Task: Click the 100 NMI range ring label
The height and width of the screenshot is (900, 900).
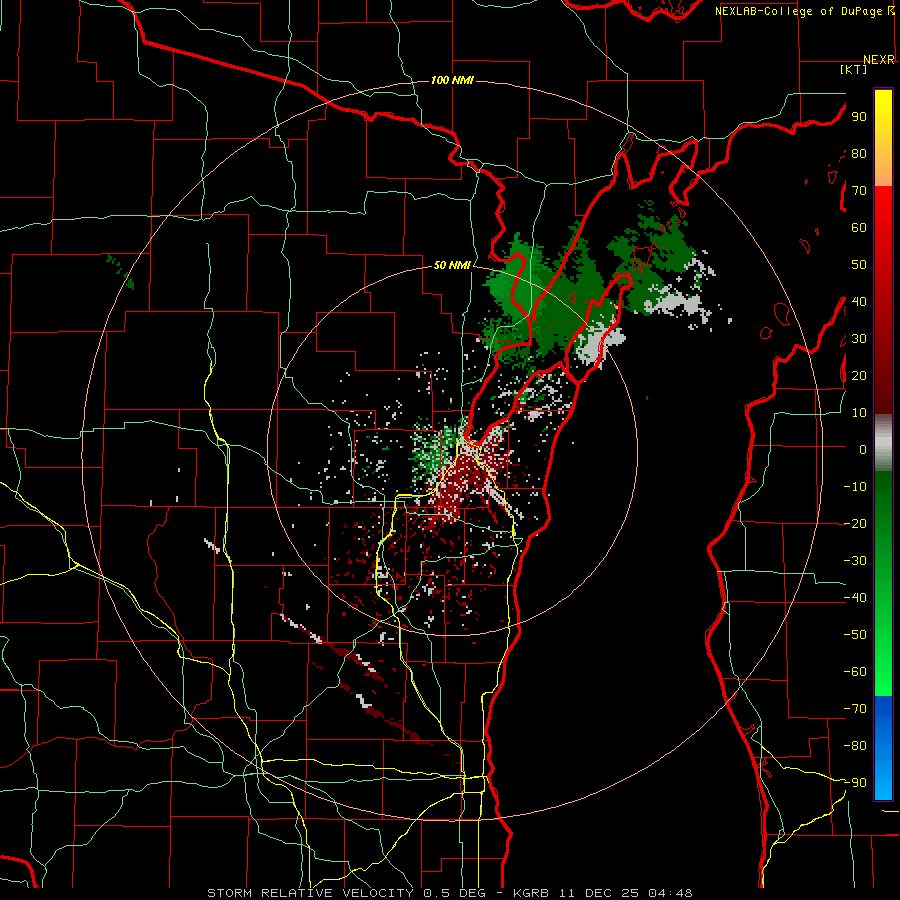Action: [452, 80]
